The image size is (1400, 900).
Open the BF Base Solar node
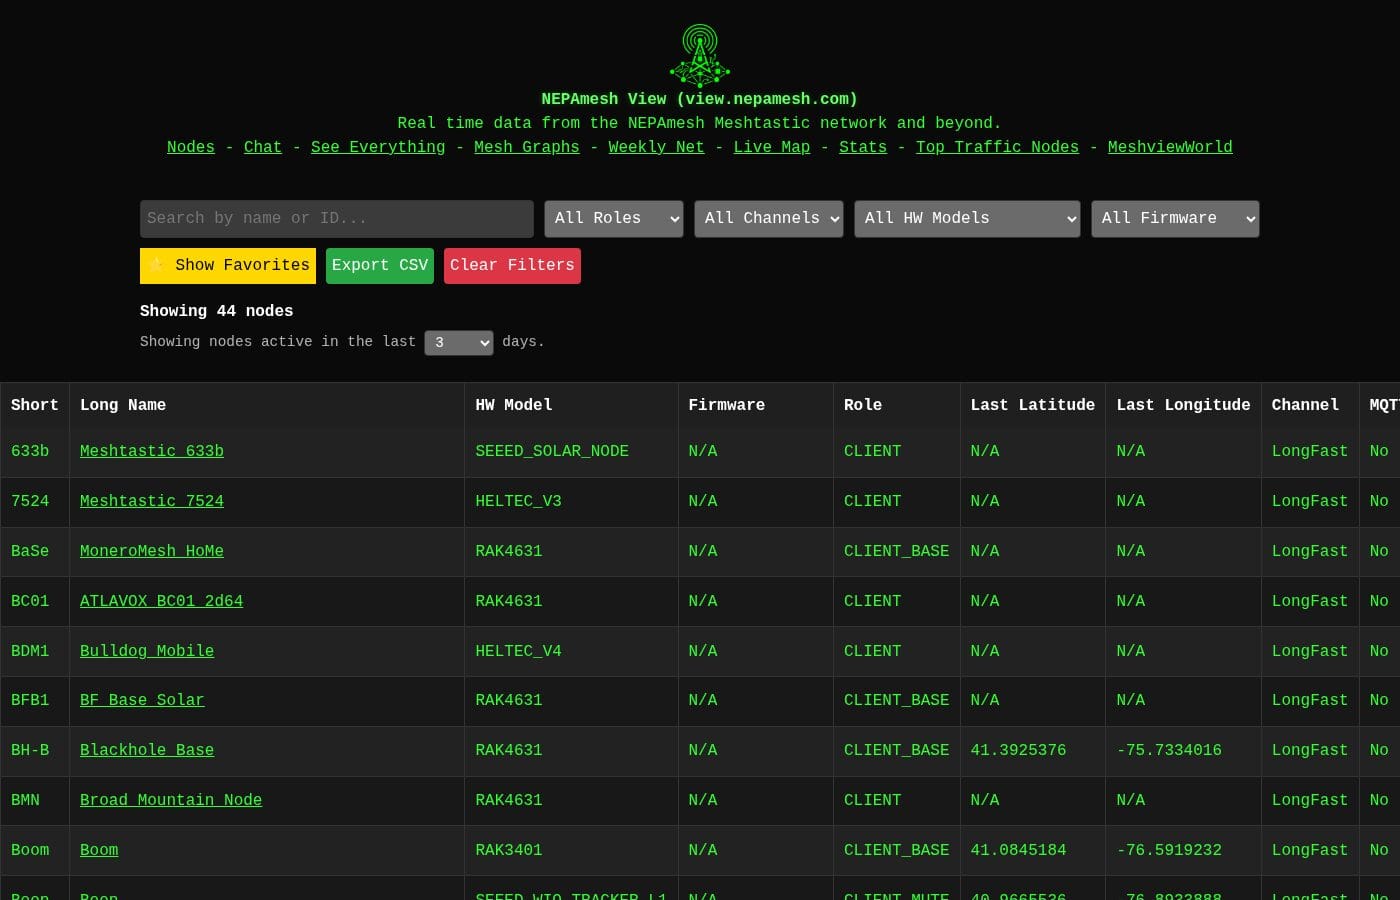point(142,700)
